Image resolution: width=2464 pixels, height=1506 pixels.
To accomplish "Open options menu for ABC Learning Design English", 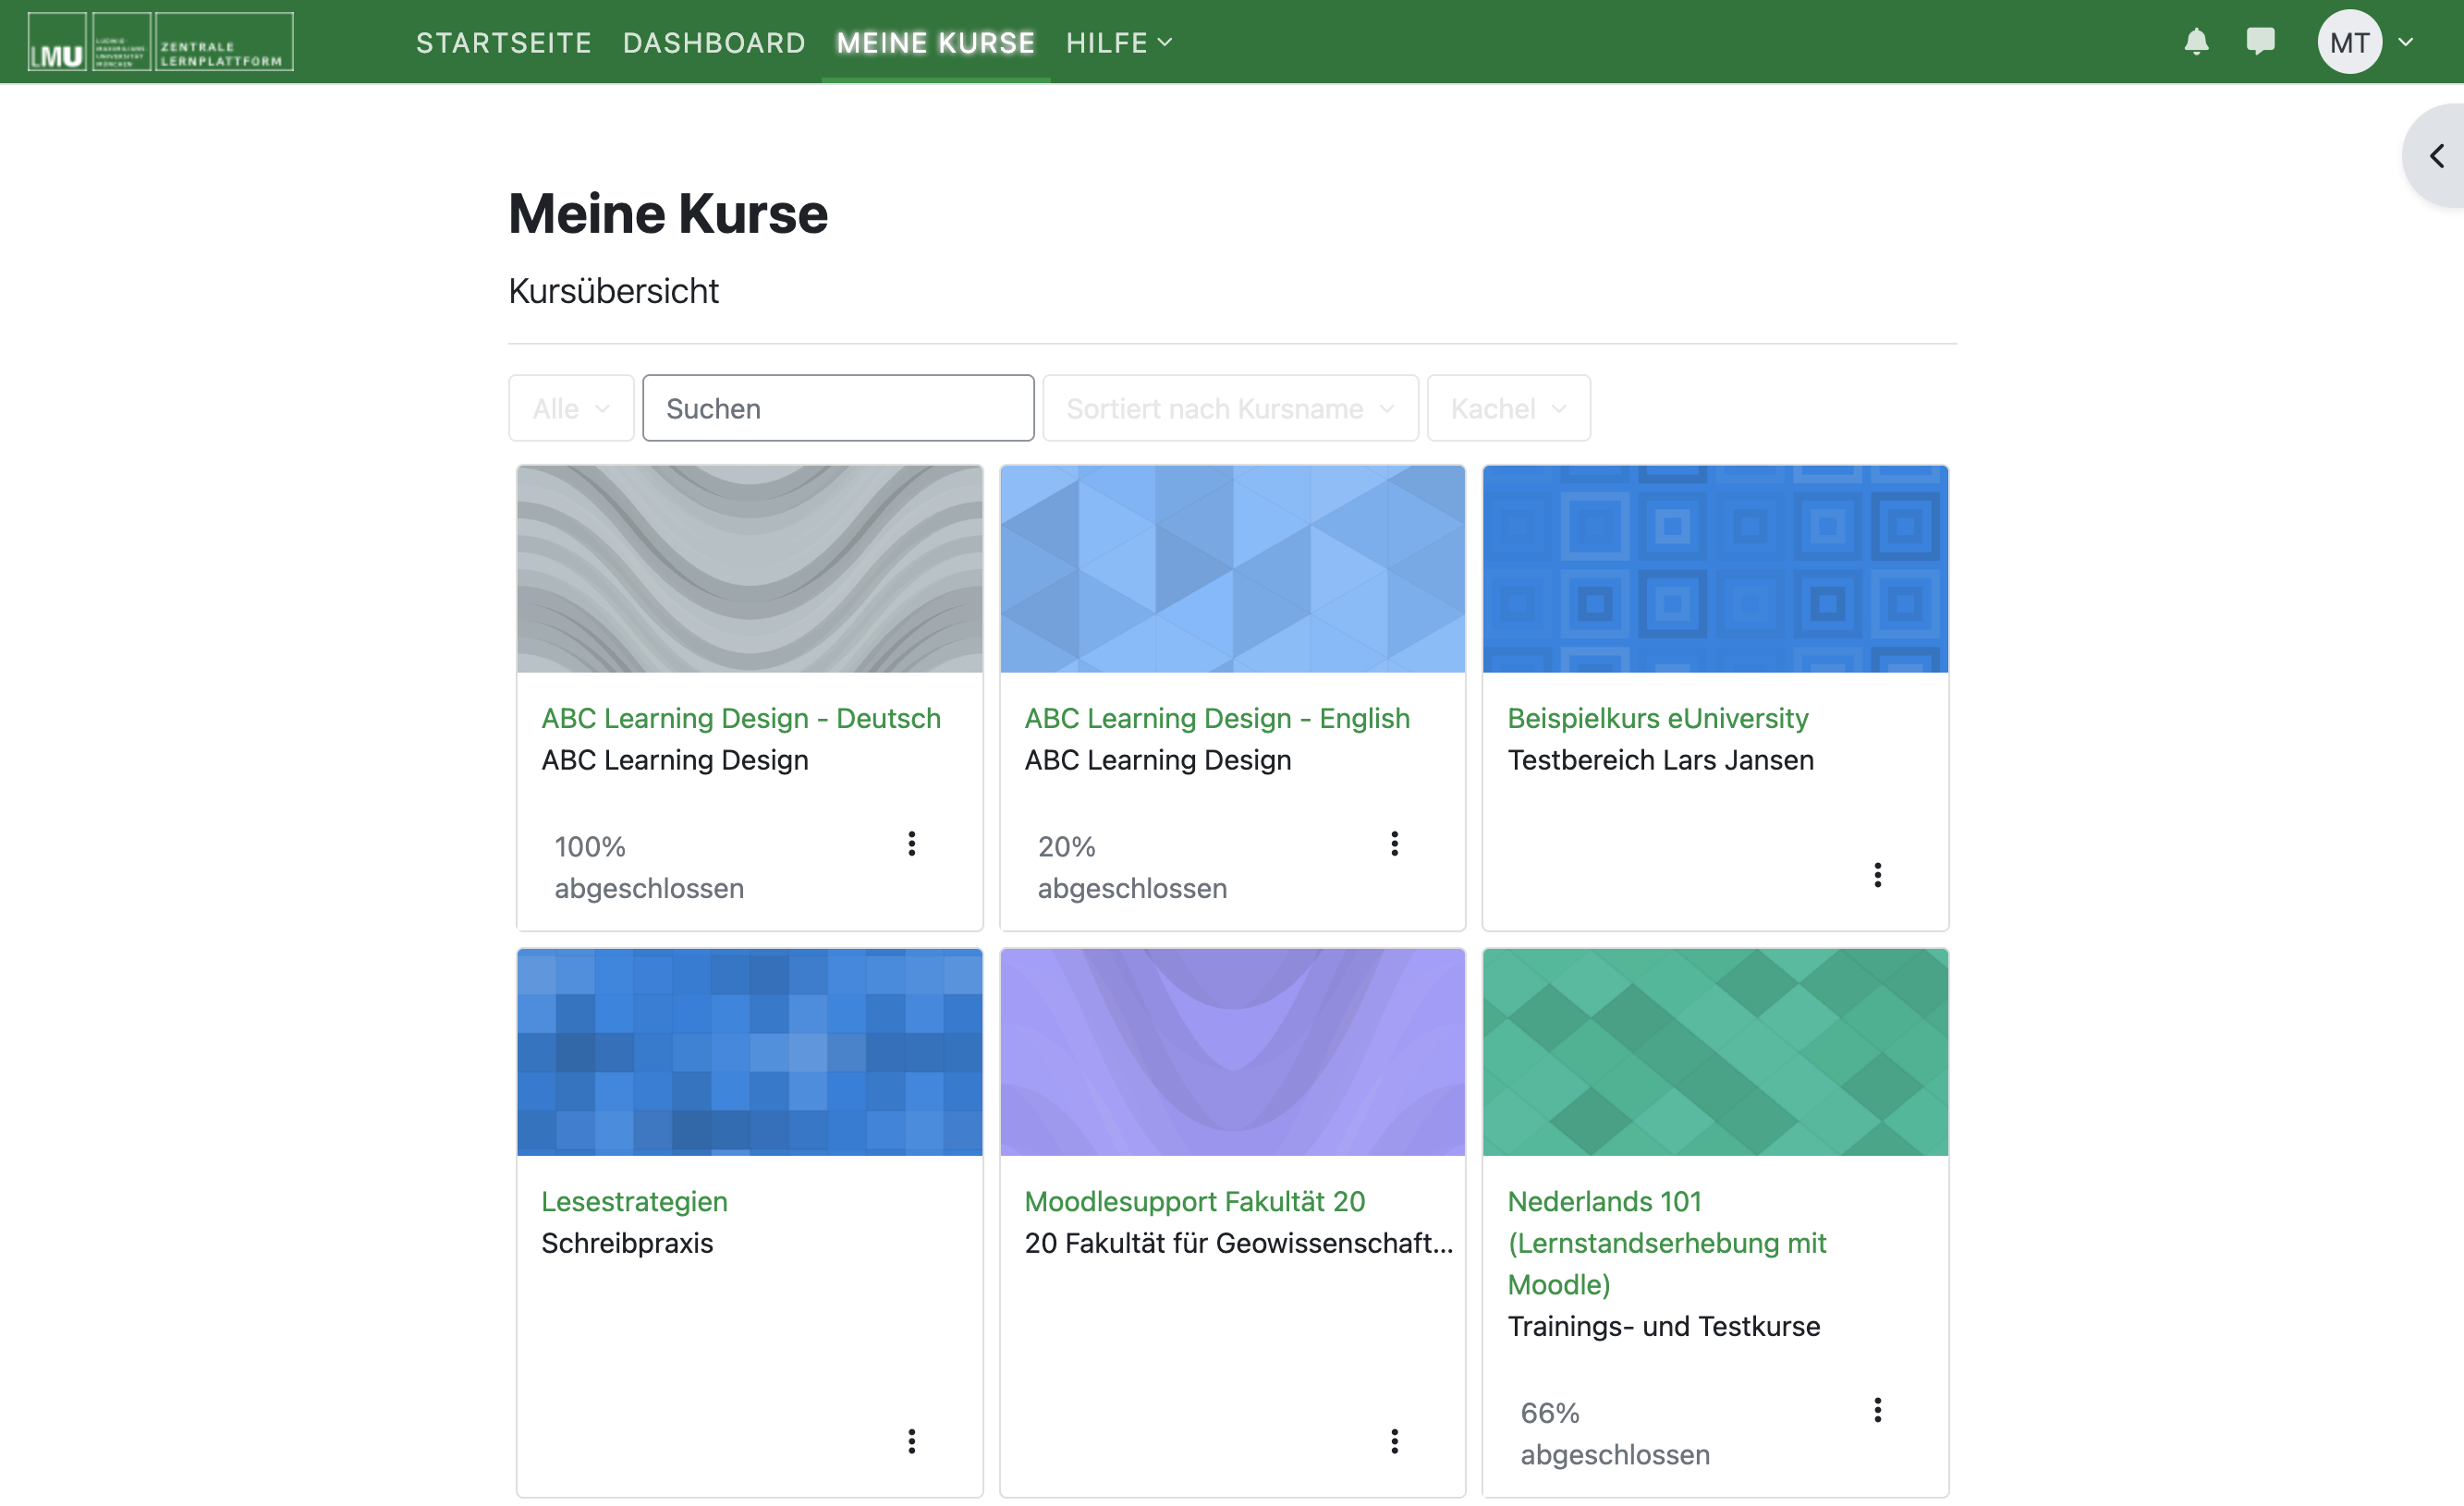I will tap(1394, 843).
